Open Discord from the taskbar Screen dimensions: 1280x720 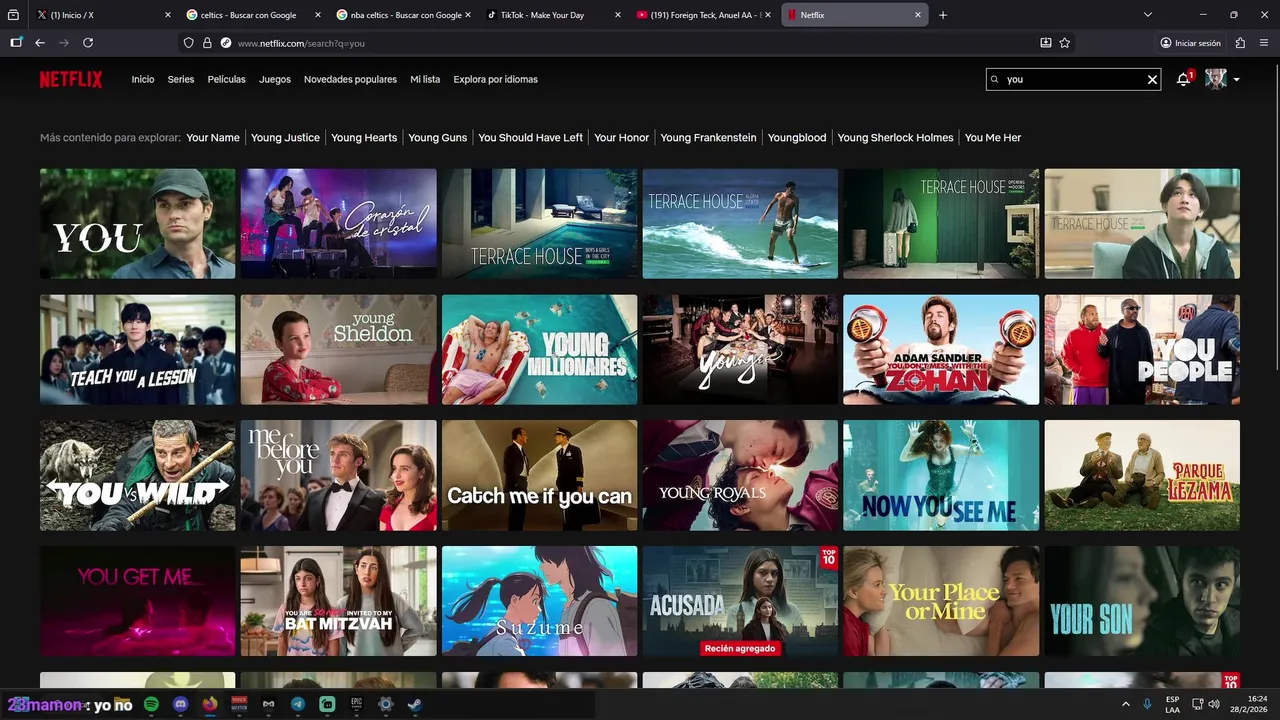180,704
